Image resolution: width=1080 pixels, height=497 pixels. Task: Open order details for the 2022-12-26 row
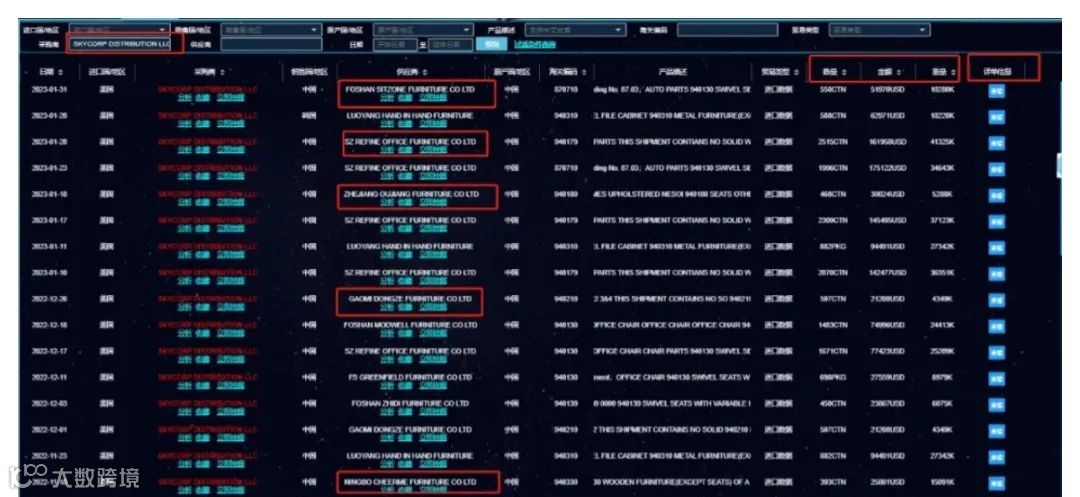[x=996, y=301]
